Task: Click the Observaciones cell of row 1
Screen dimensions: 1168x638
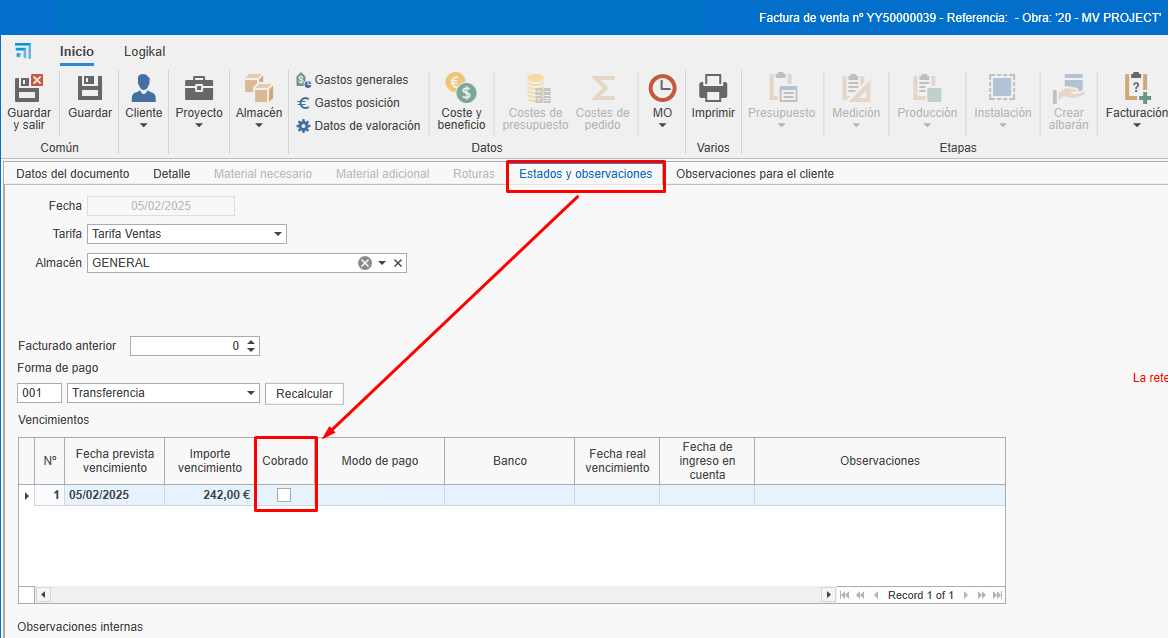Action: (879, 494)
